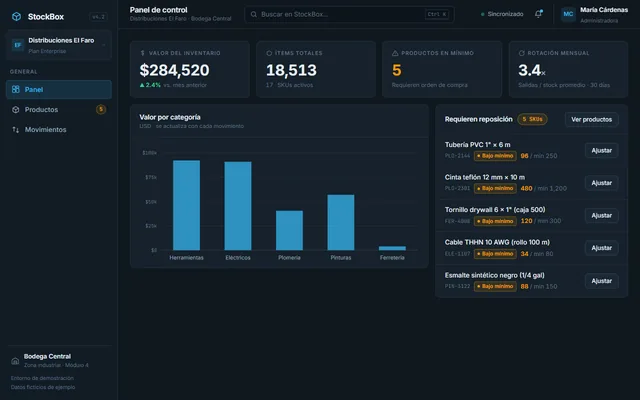Click the Pinturas bar in the chart
The image size is (640, 400).
(x=341, y=222)
